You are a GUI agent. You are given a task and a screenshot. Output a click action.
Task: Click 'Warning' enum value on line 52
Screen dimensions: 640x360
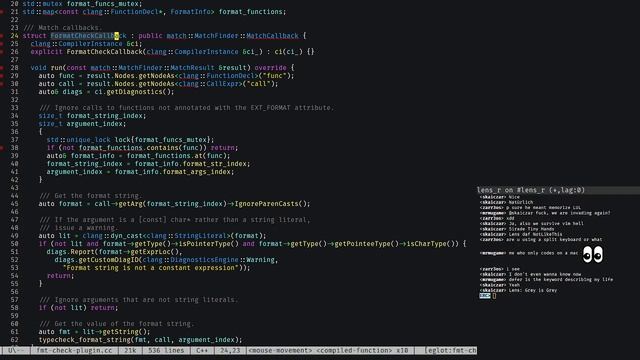pyautogui.click(x=260, y=260)
